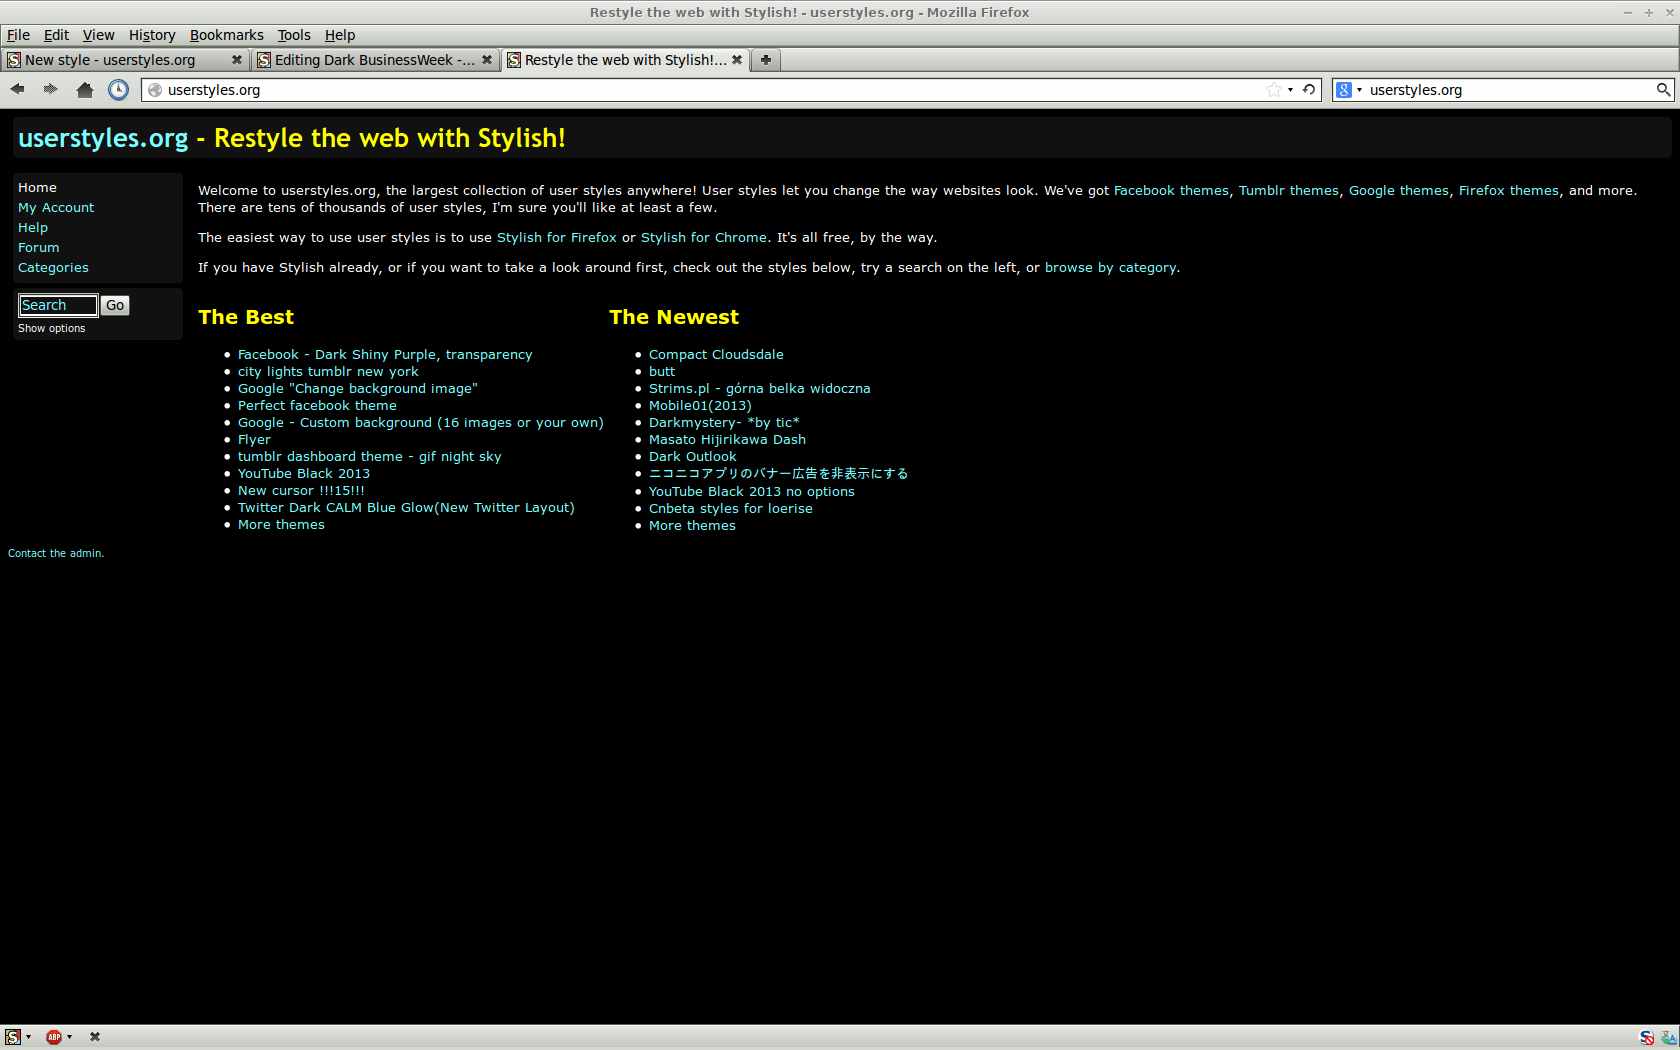Viewport: 1680px width, 1050px height.
Task: Follow the Firefox themes link
Action: pyautogui.click(x=1509, y=191)
